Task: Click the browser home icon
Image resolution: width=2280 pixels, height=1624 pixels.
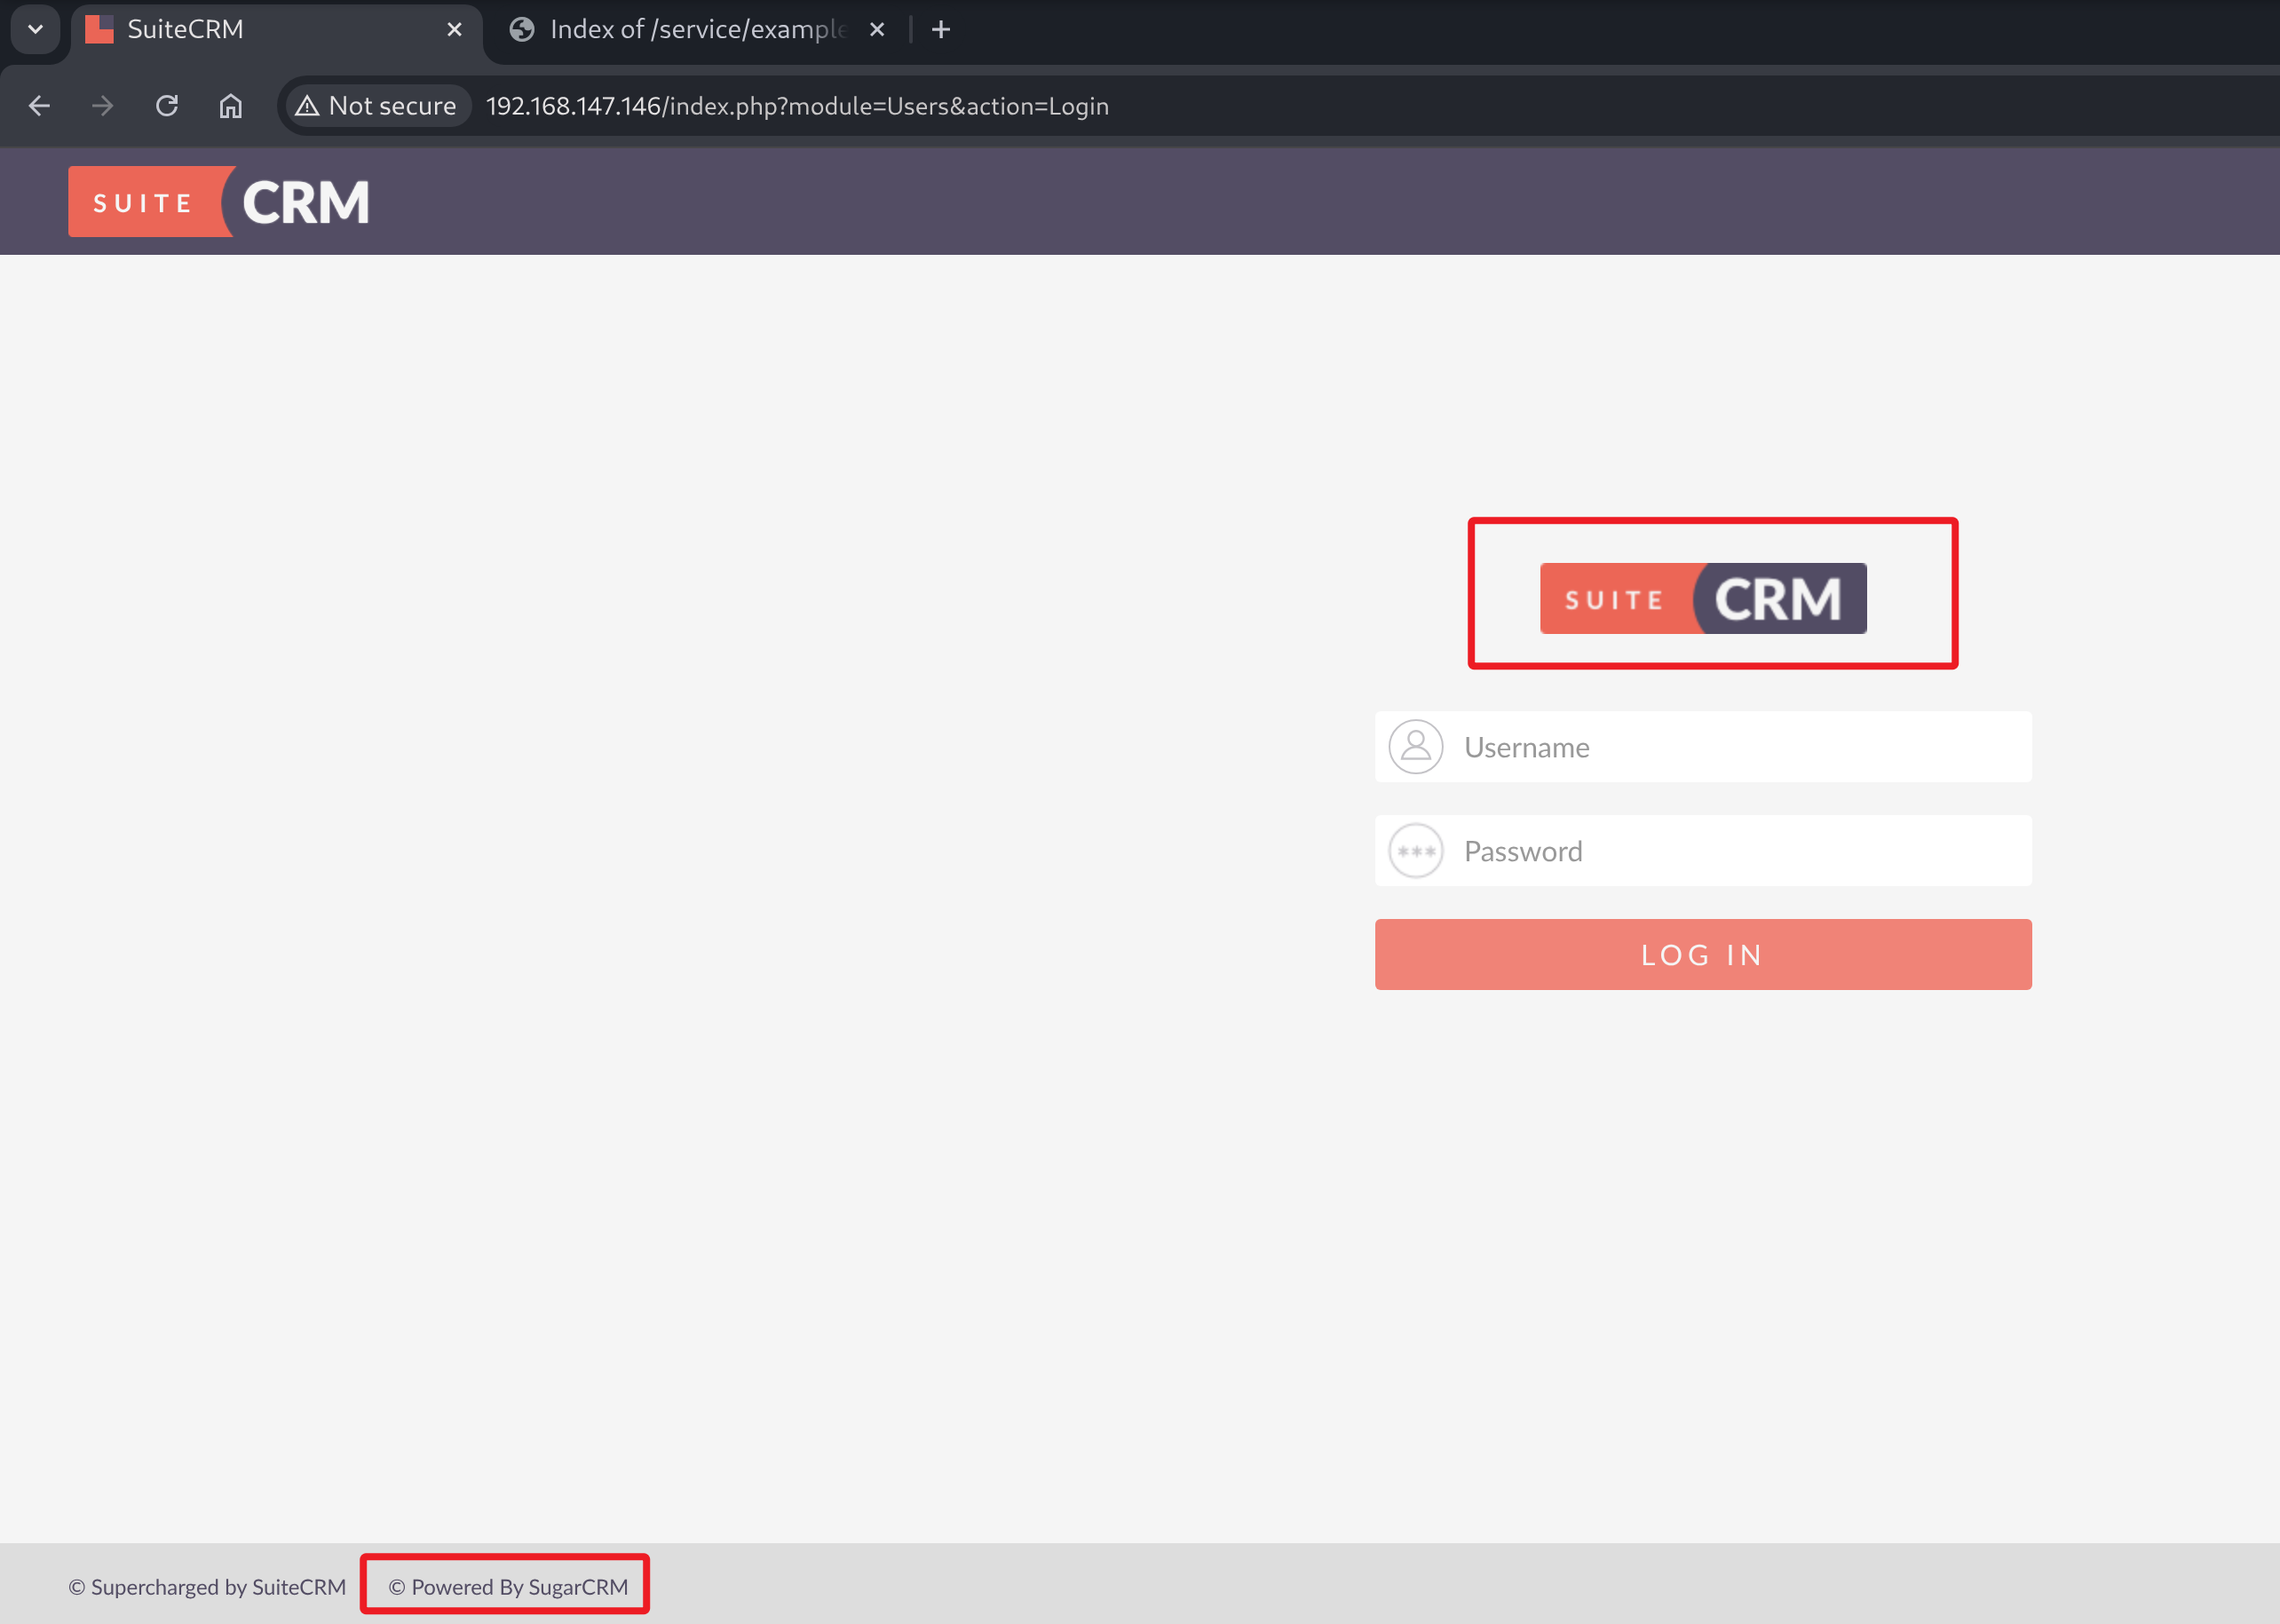Action: click(x=231, y=106)
